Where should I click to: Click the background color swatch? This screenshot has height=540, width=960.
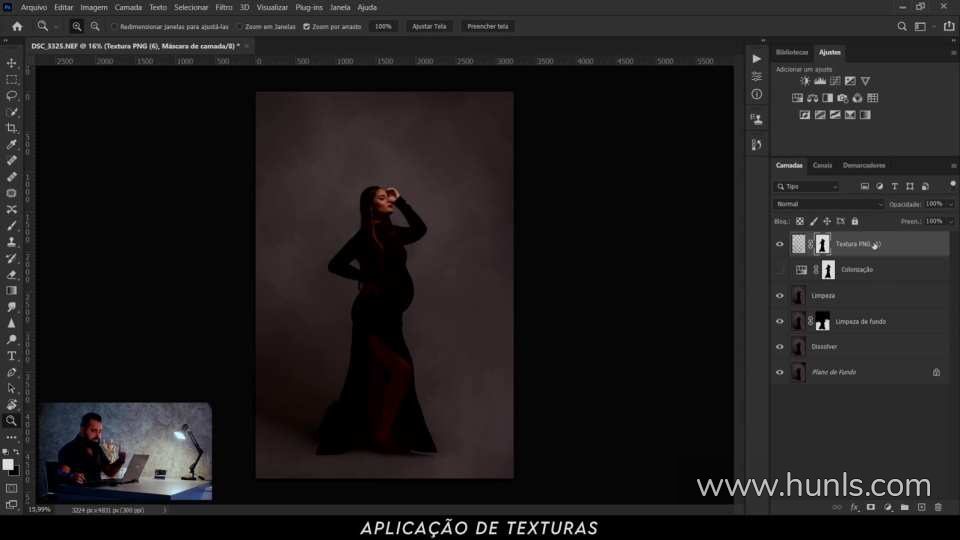[x=15, y=471]
